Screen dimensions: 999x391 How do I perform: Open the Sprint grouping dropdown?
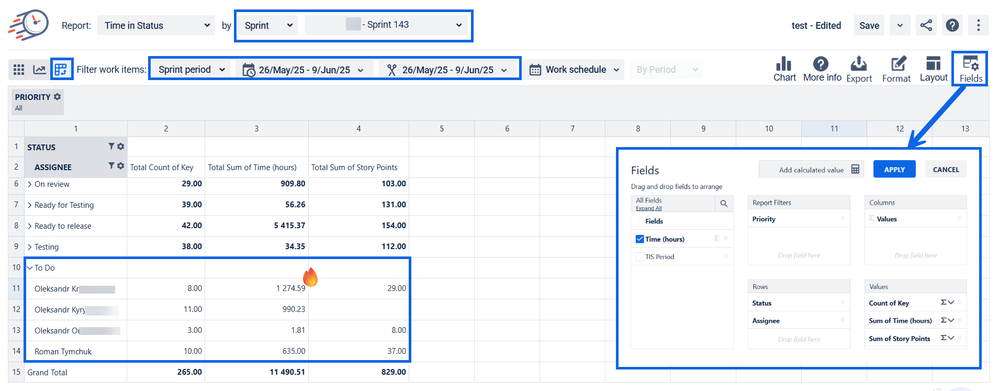268,25
